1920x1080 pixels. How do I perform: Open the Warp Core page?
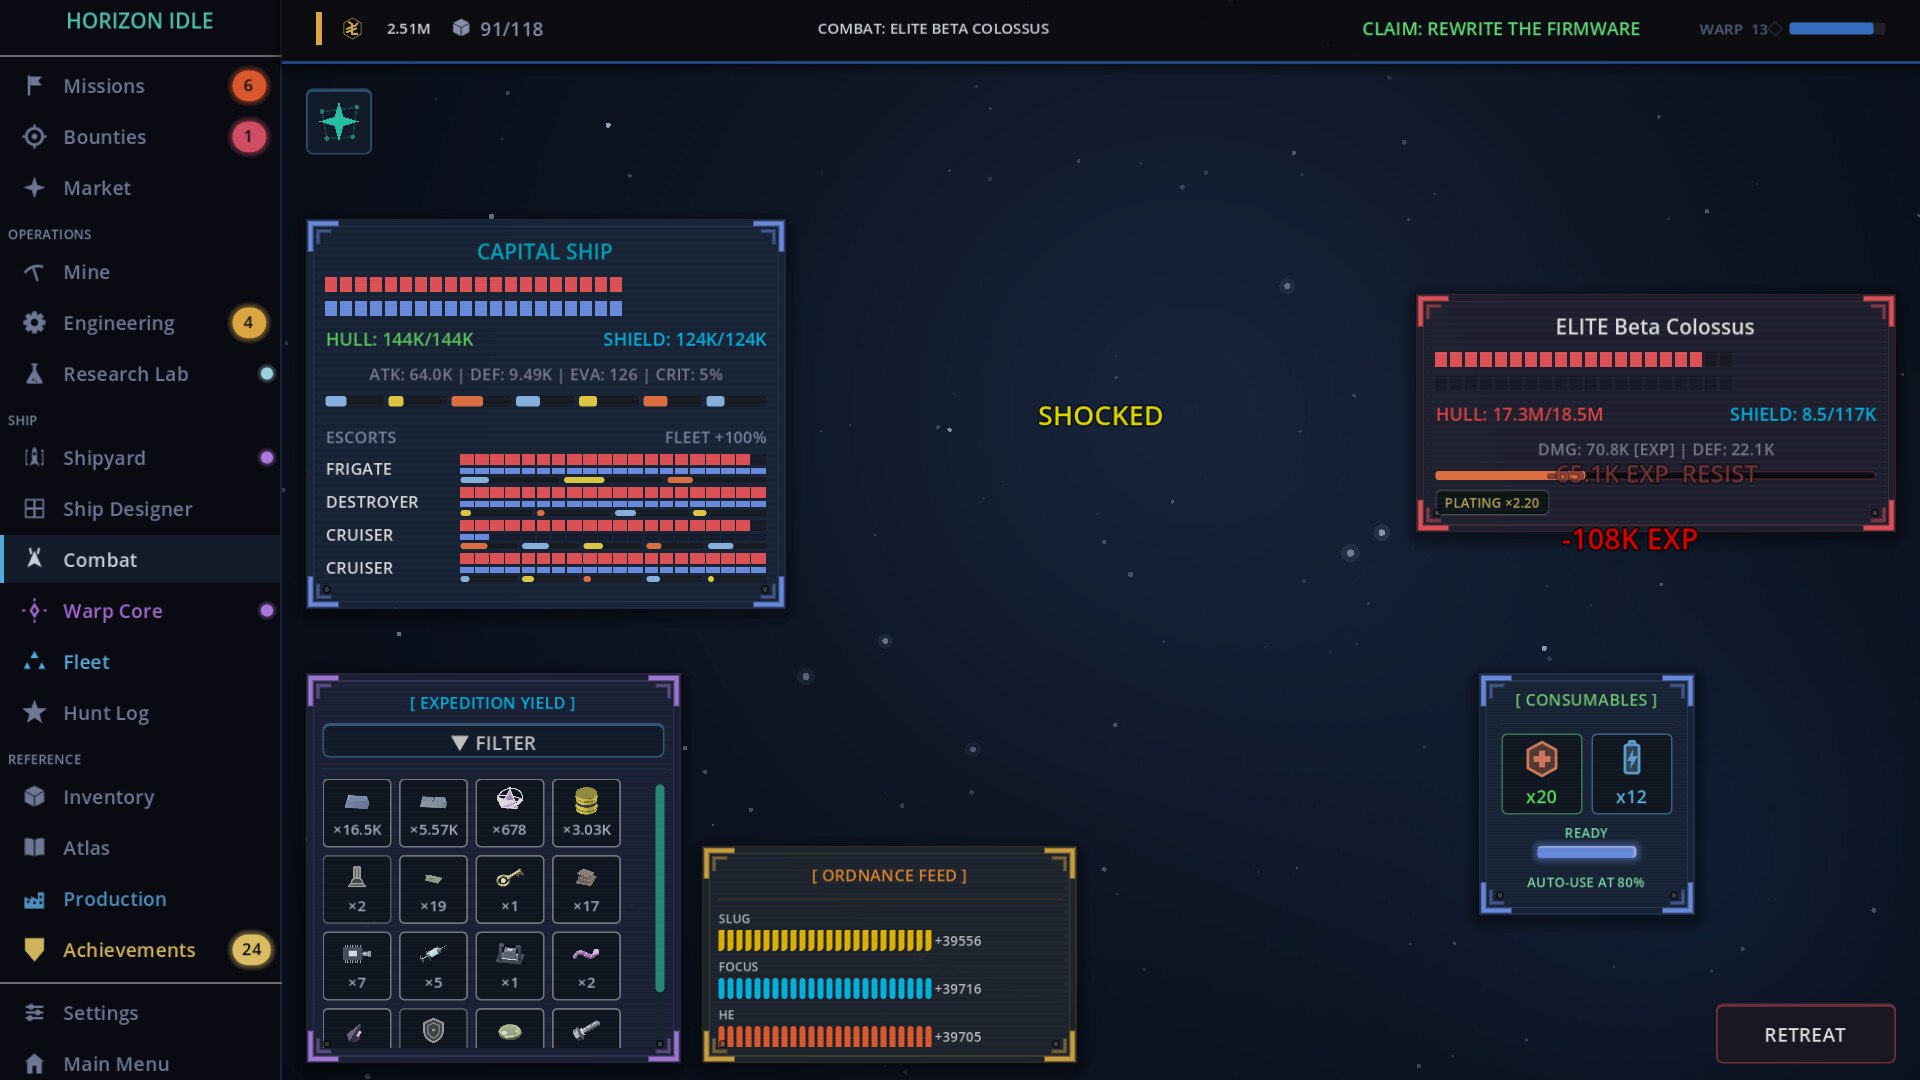140,611
